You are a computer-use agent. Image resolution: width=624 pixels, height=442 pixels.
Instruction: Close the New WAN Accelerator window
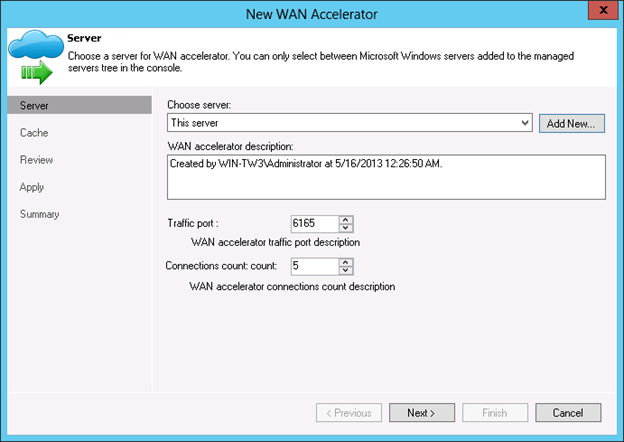(x=603, y=10)
